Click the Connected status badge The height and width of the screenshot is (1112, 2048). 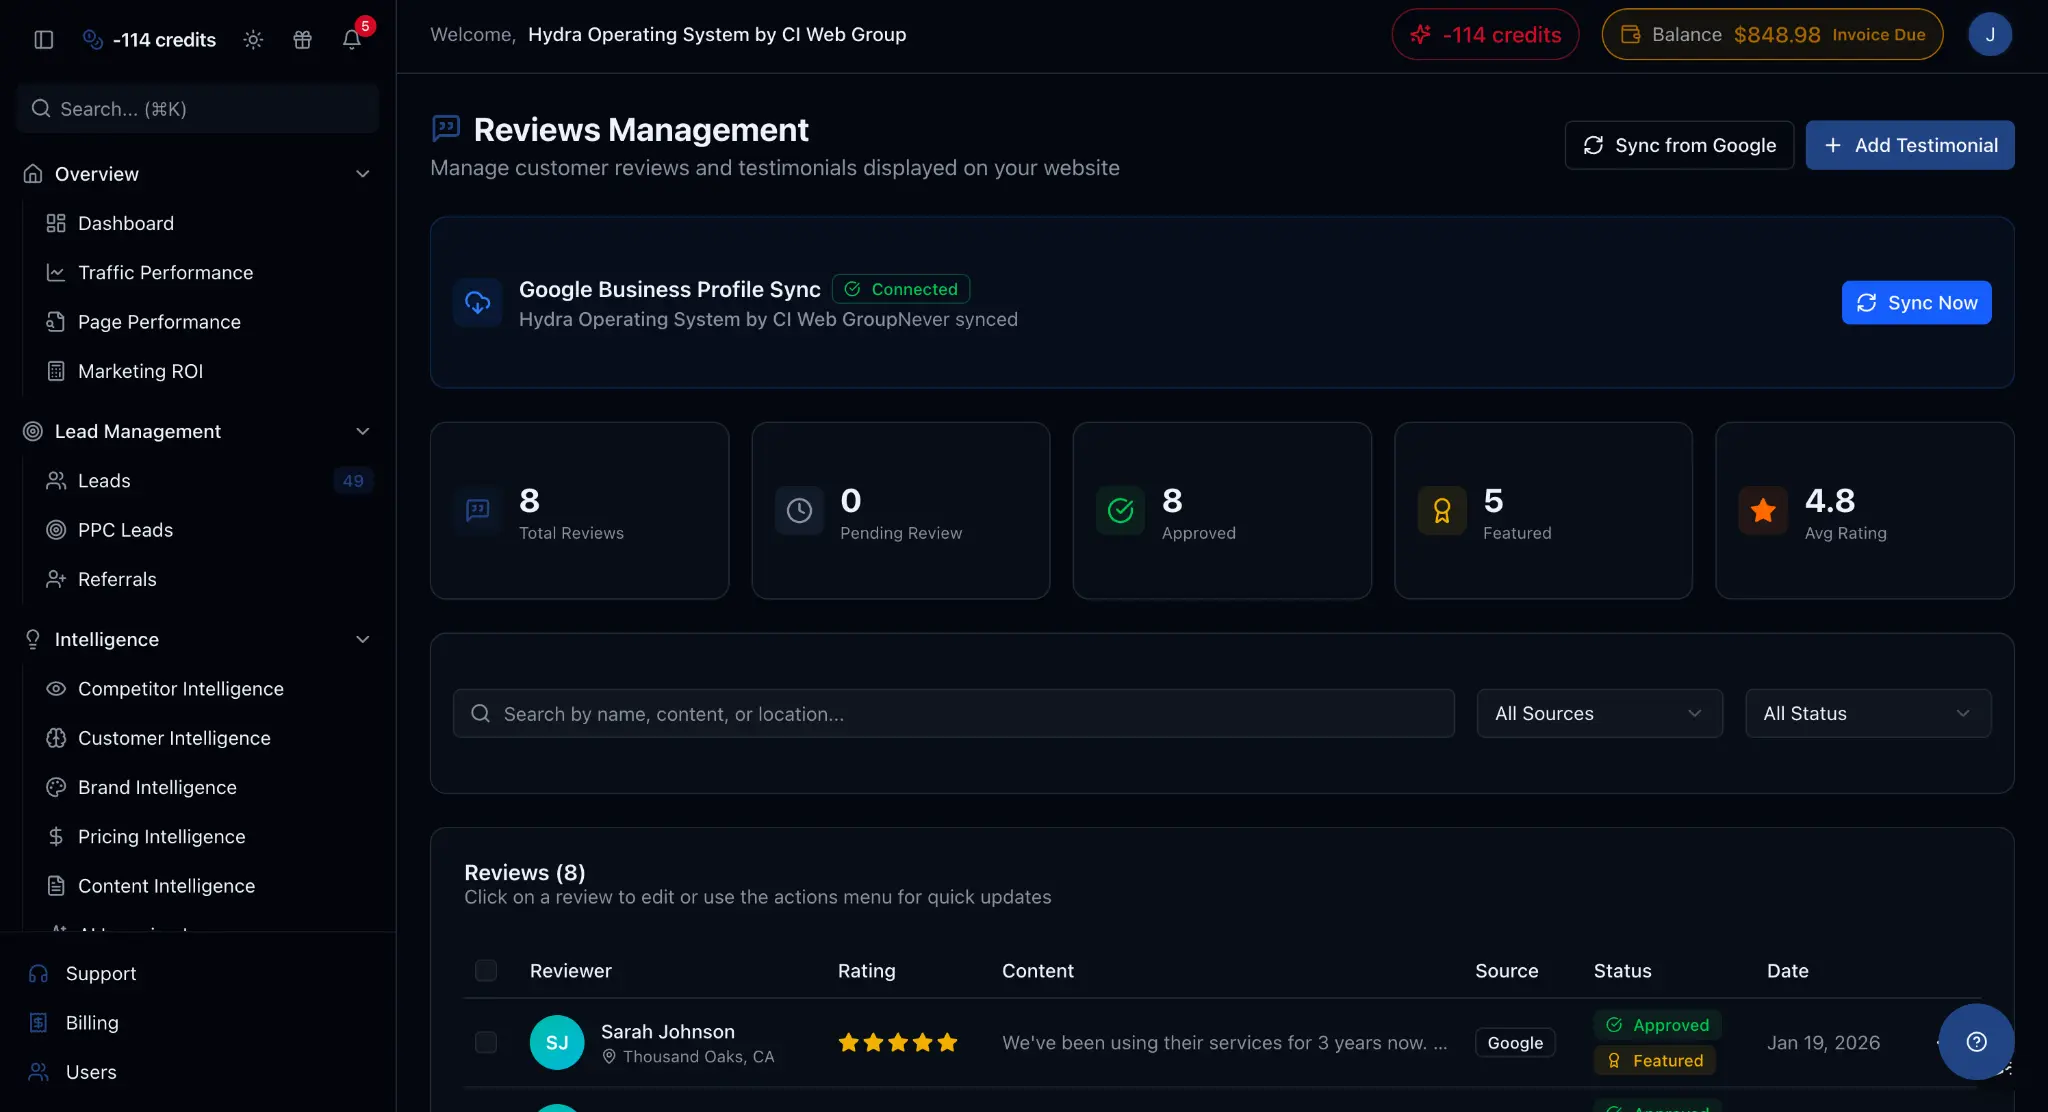point(901,289)
